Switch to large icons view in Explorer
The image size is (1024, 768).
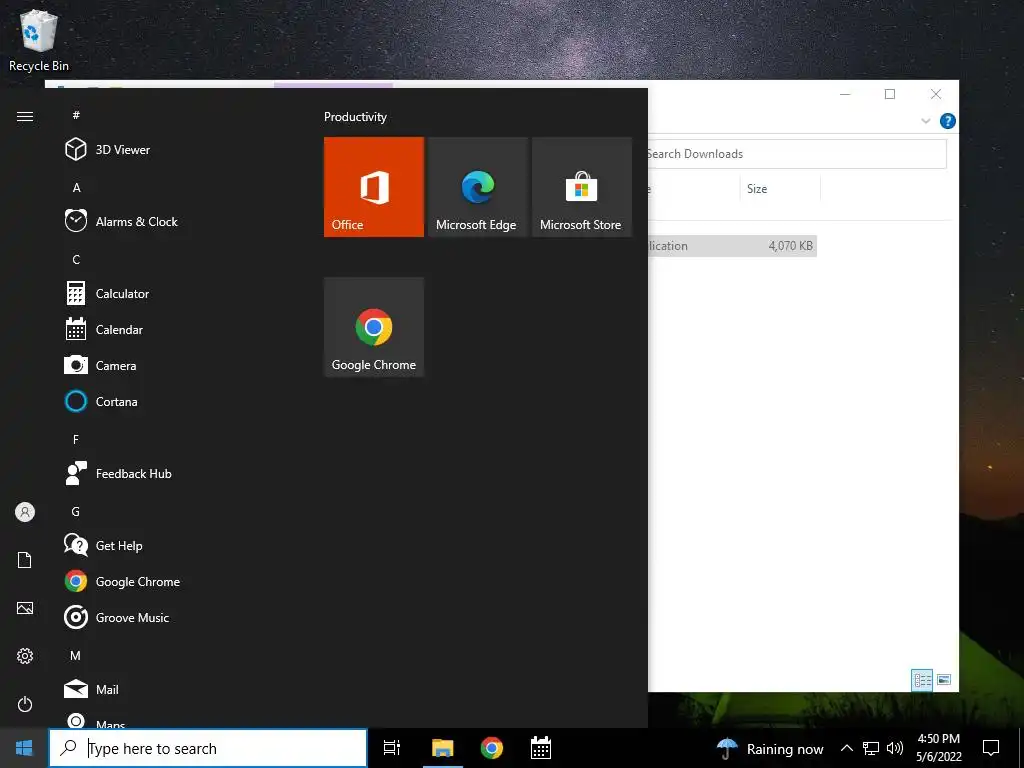point(944,680)
